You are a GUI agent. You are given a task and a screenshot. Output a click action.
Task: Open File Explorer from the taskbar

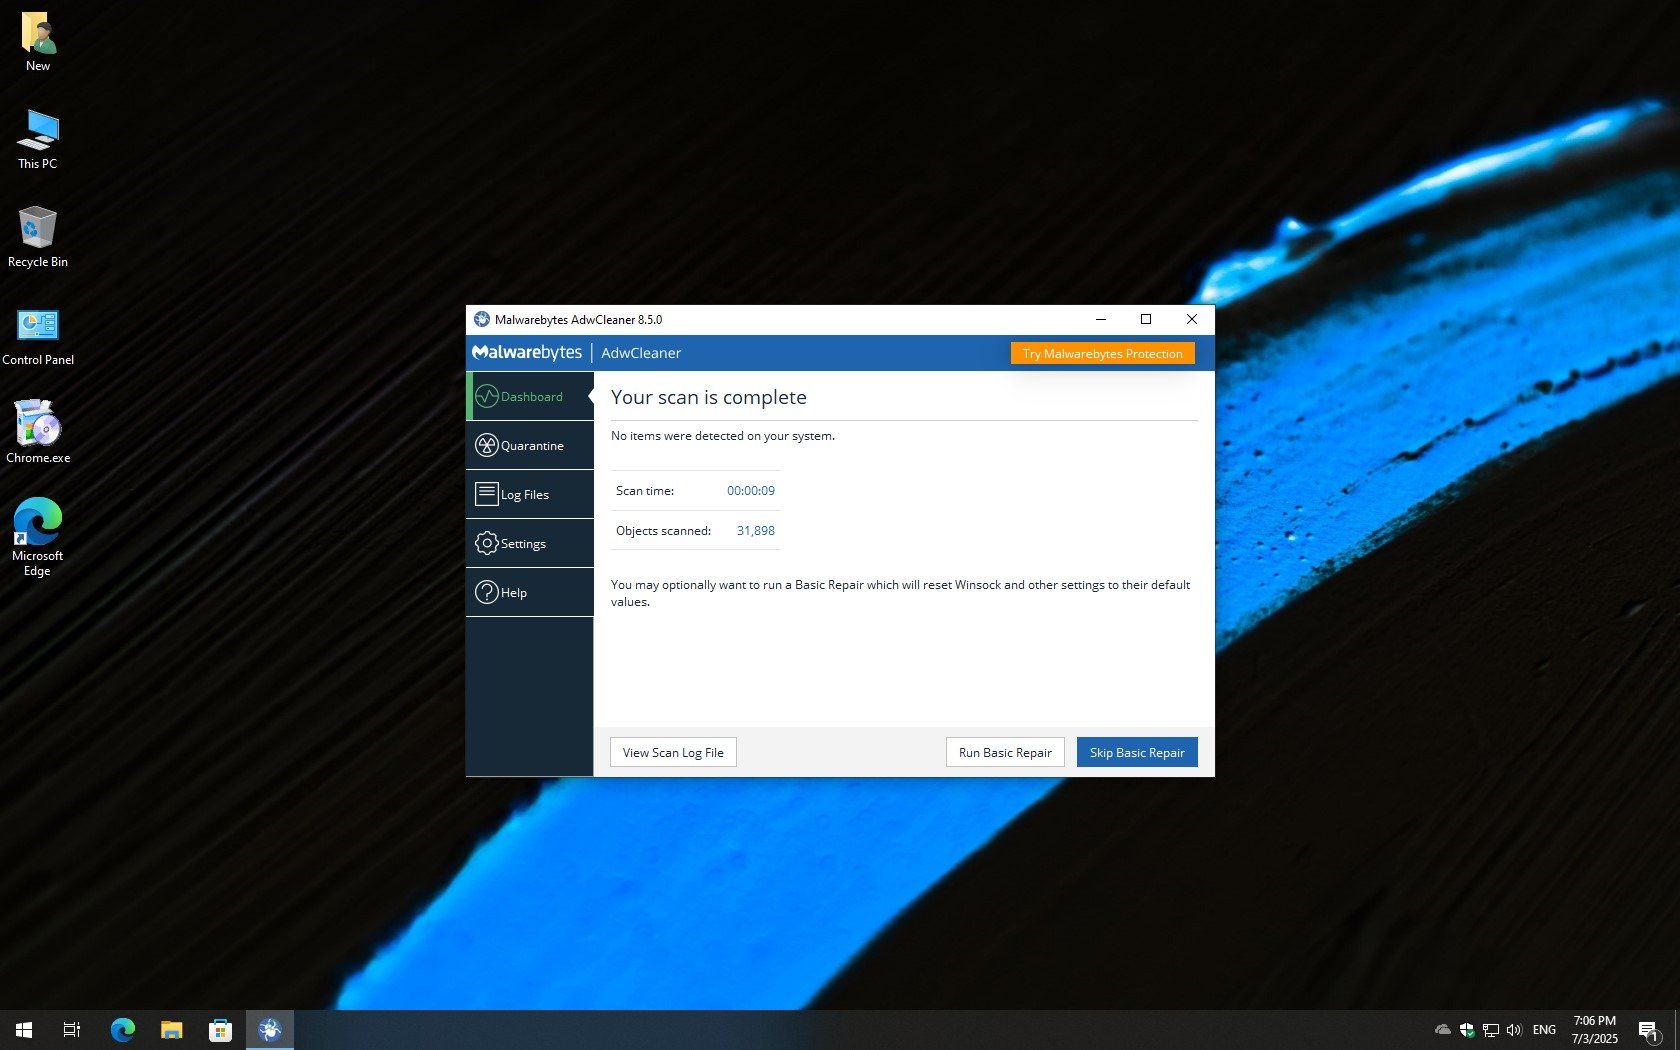pos(172,1030)
